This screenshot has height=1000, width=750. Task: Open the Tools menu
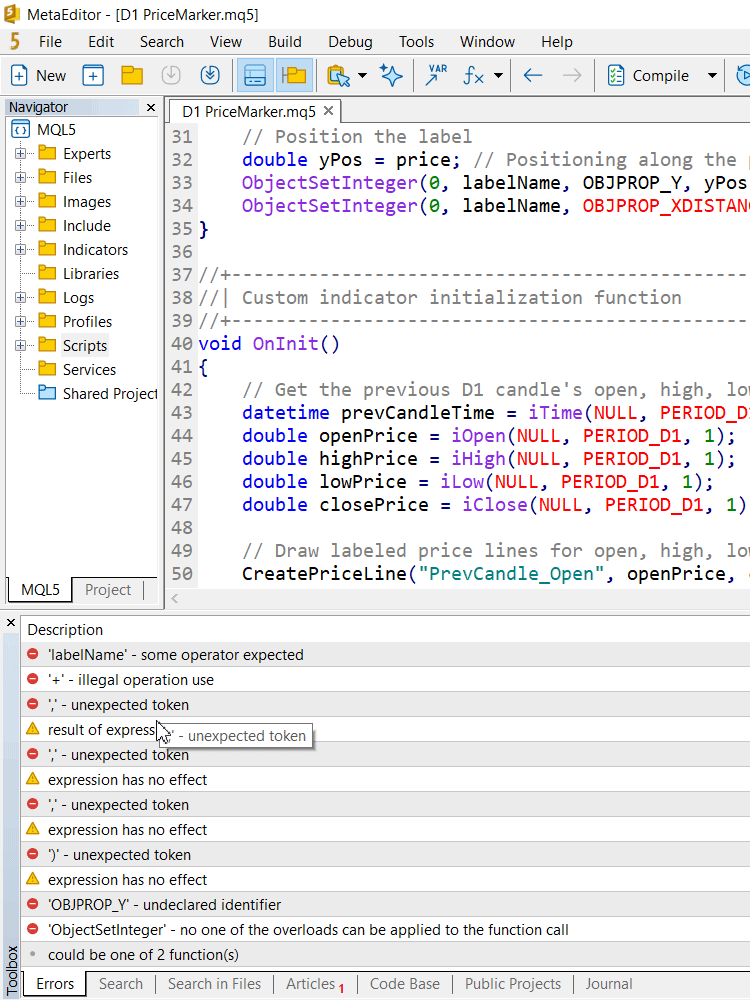click(x=416, y=42)
